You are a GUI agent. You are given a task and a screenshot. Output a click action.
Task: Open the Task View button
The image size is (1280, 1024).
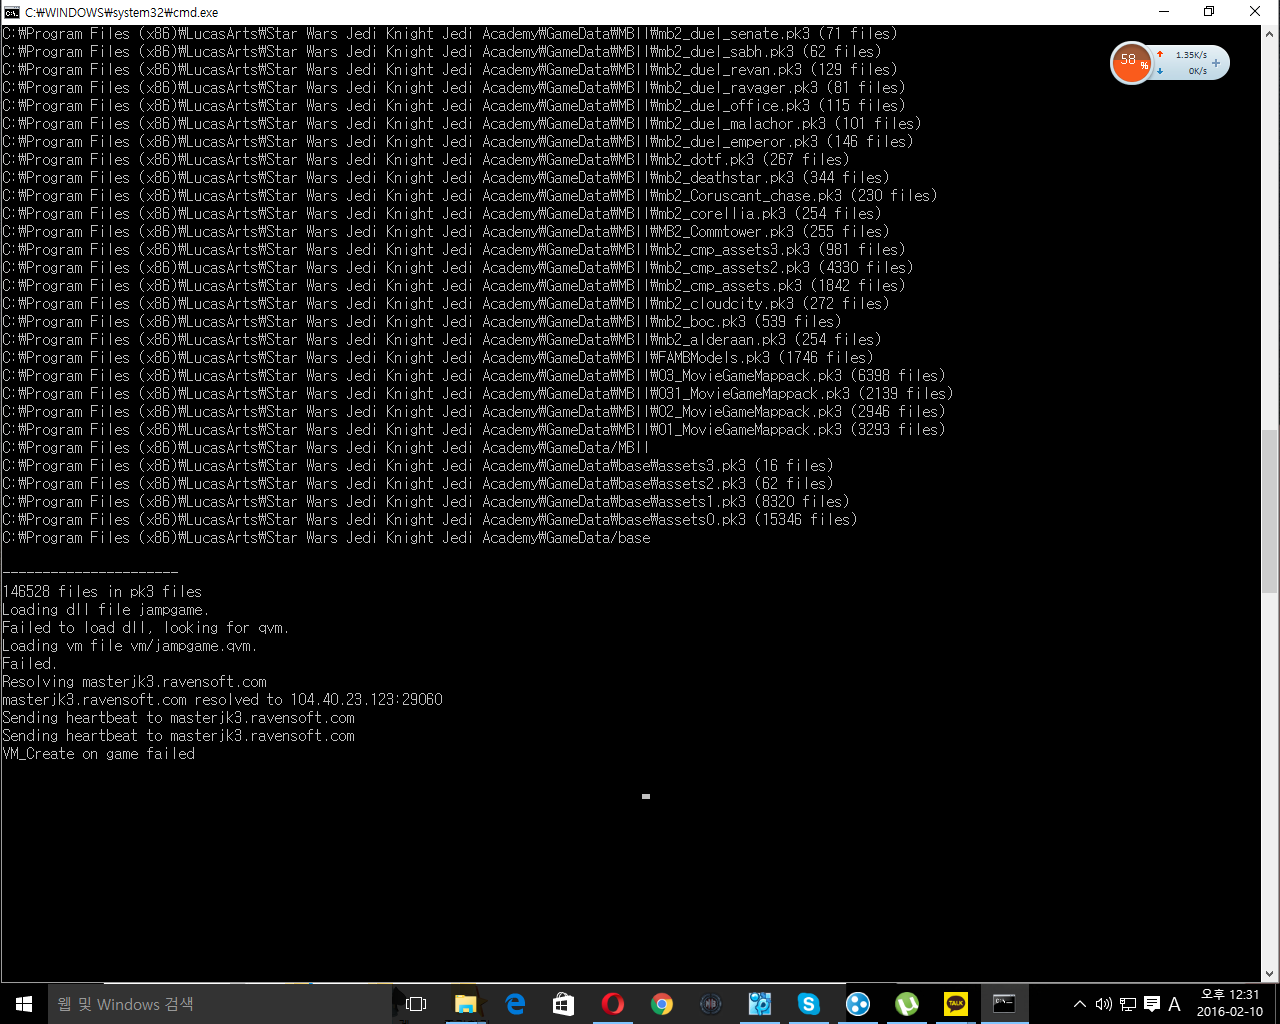pyautogui.click(x=416, y=1004)
